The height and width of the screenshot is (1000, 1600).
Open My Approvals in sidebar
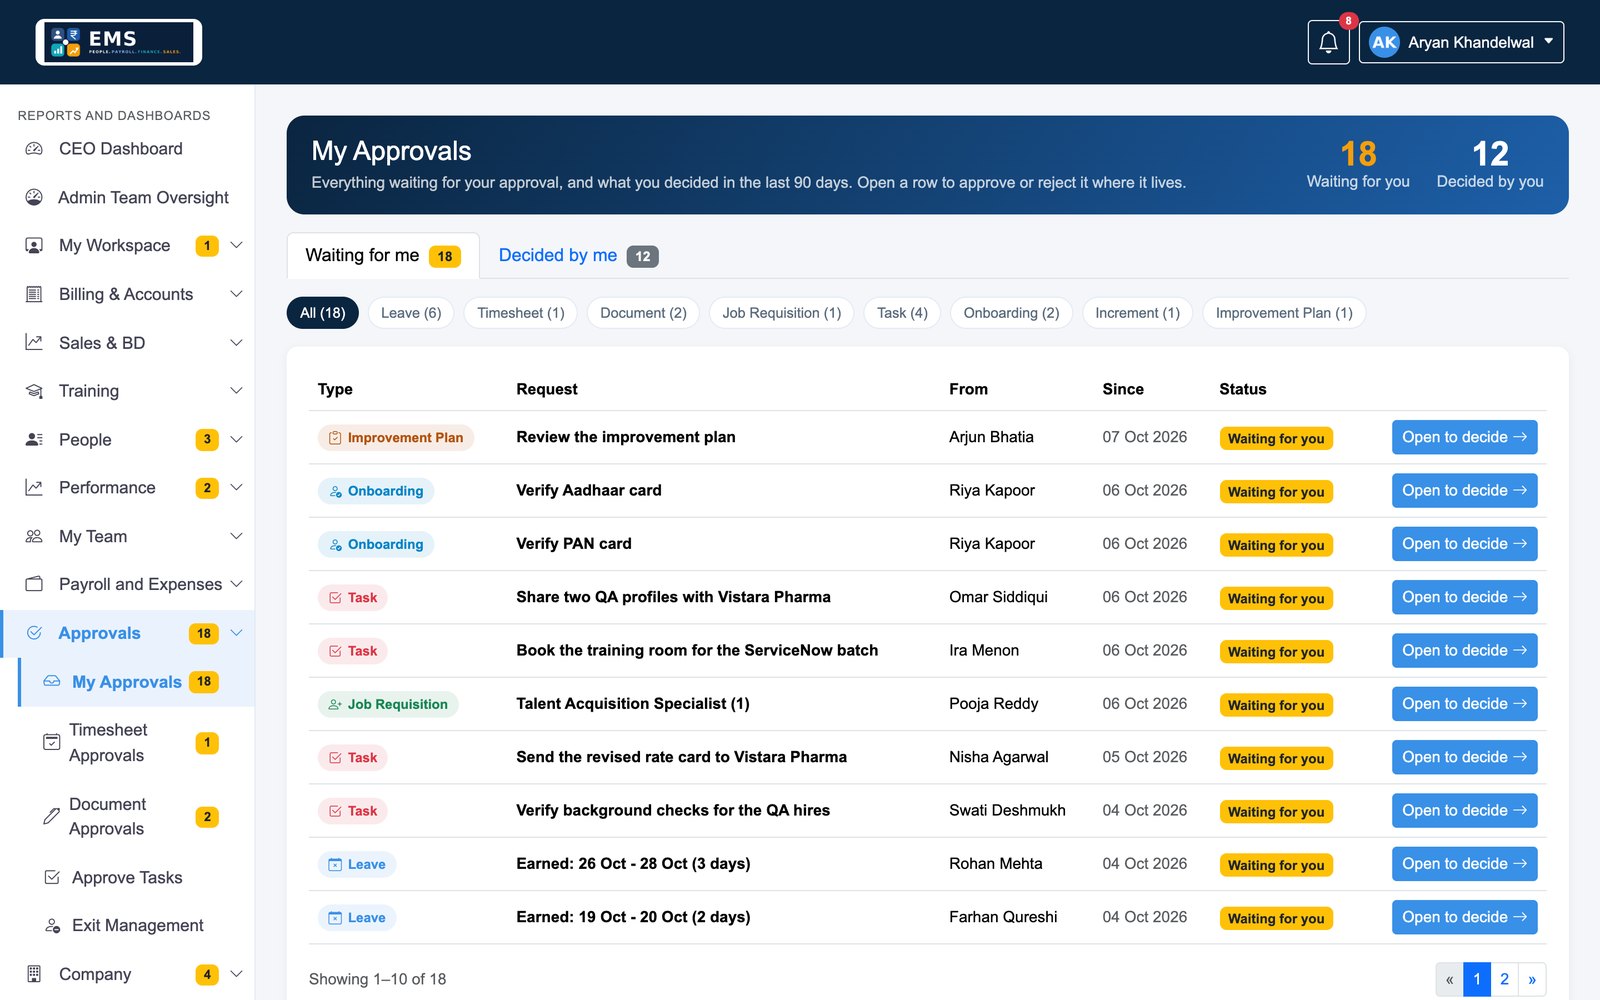137,682
